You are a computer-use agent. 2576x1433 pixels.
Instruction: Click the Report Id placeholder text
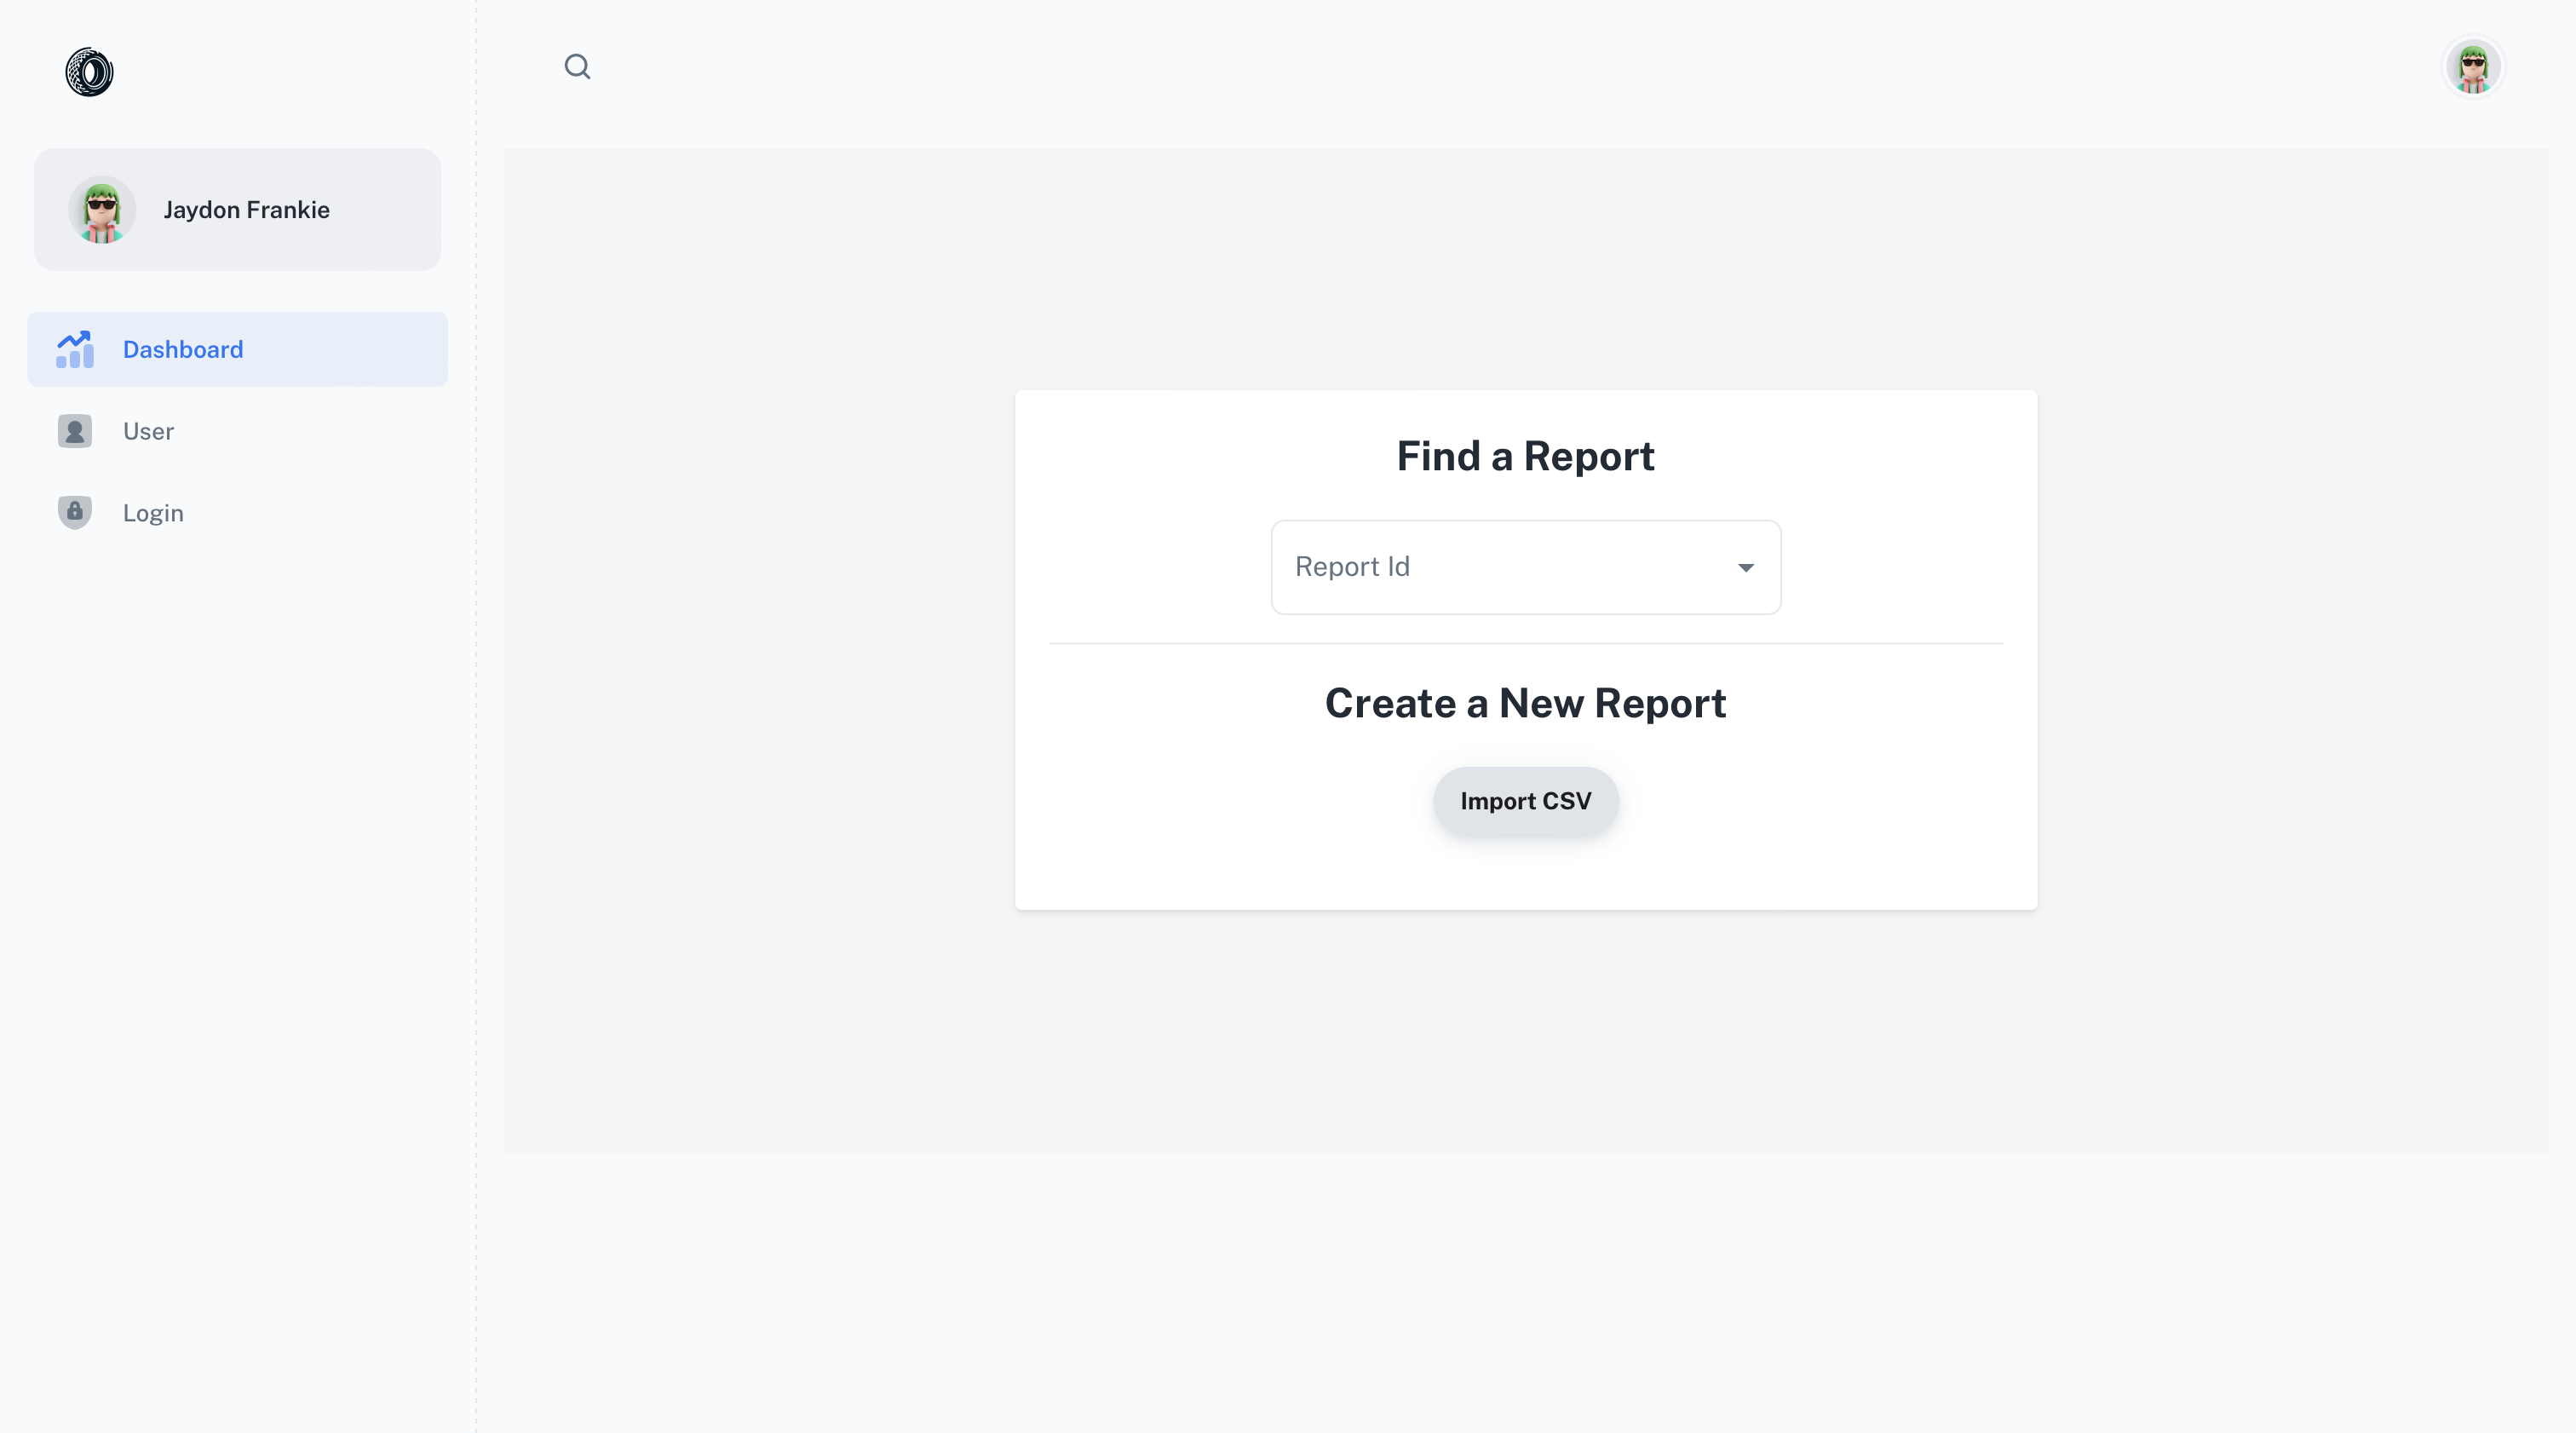[1352, 567]
